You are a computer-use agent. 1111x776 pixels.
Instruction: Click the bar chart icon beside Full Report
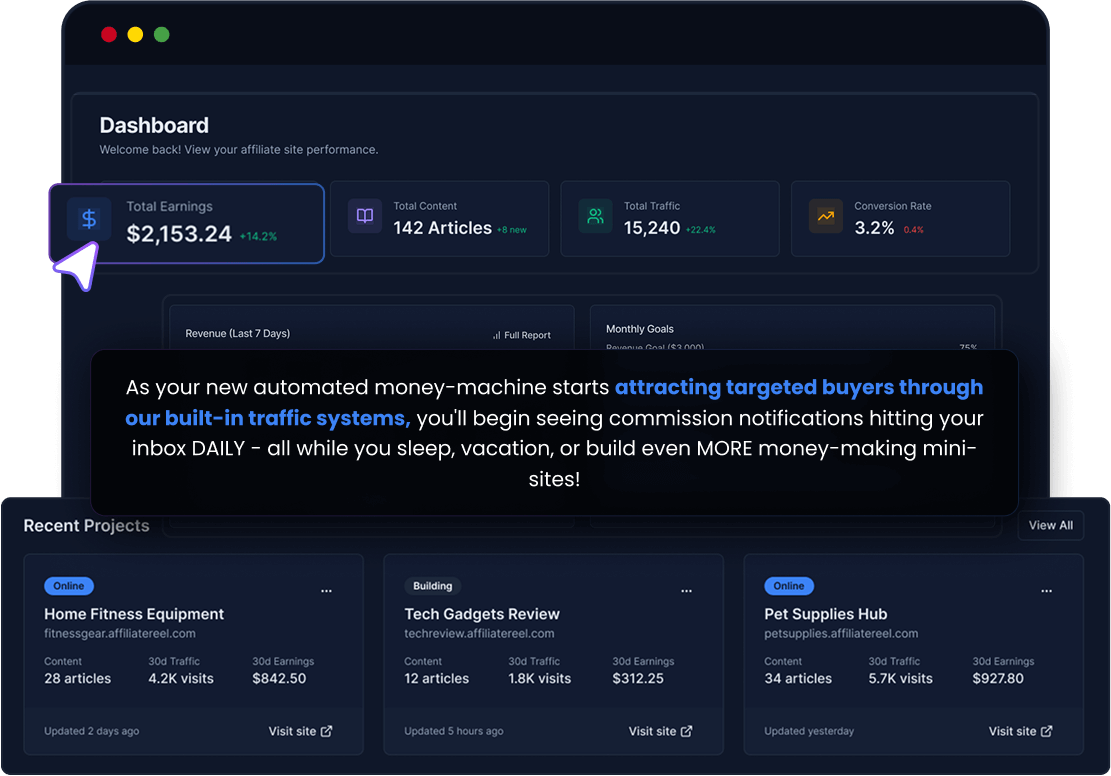(496, 335)
